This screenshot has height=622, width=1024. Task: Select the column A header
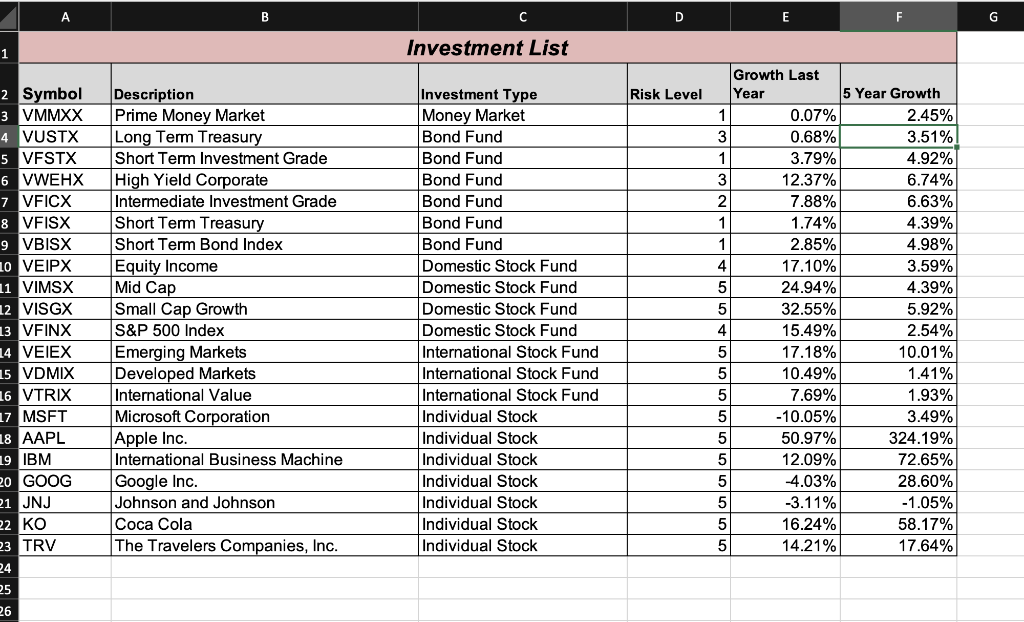(x=65, y=16)
